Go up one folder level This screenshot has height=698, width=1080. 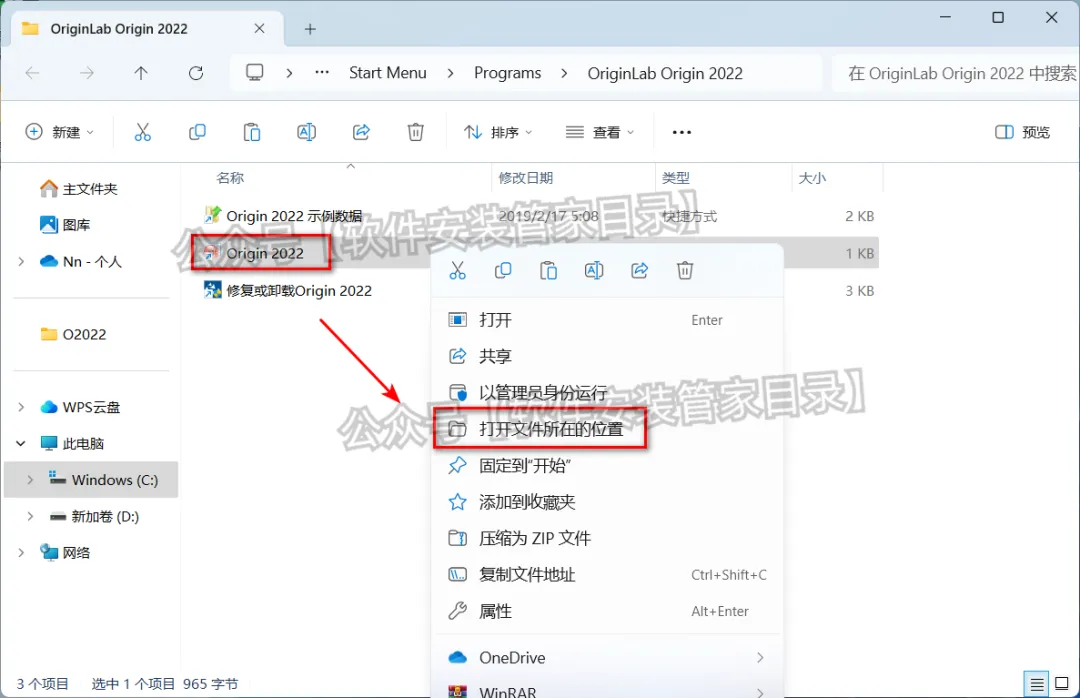[141, 73]
